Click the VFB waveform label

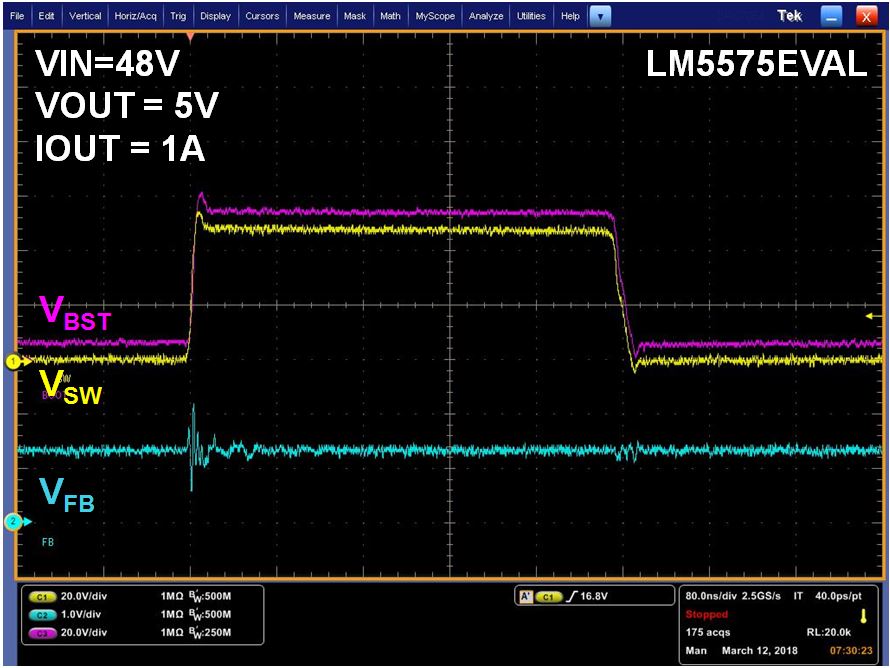pyautogui.click(x=67, y=495)
